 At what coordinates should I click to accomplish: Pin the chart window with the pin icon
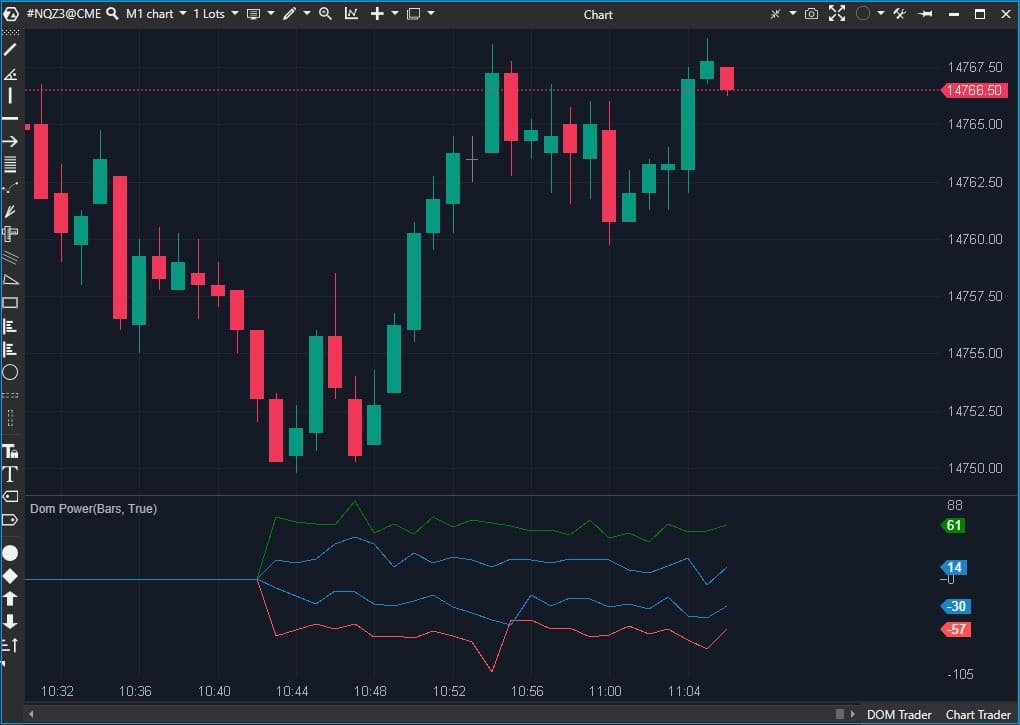point(925,14)
